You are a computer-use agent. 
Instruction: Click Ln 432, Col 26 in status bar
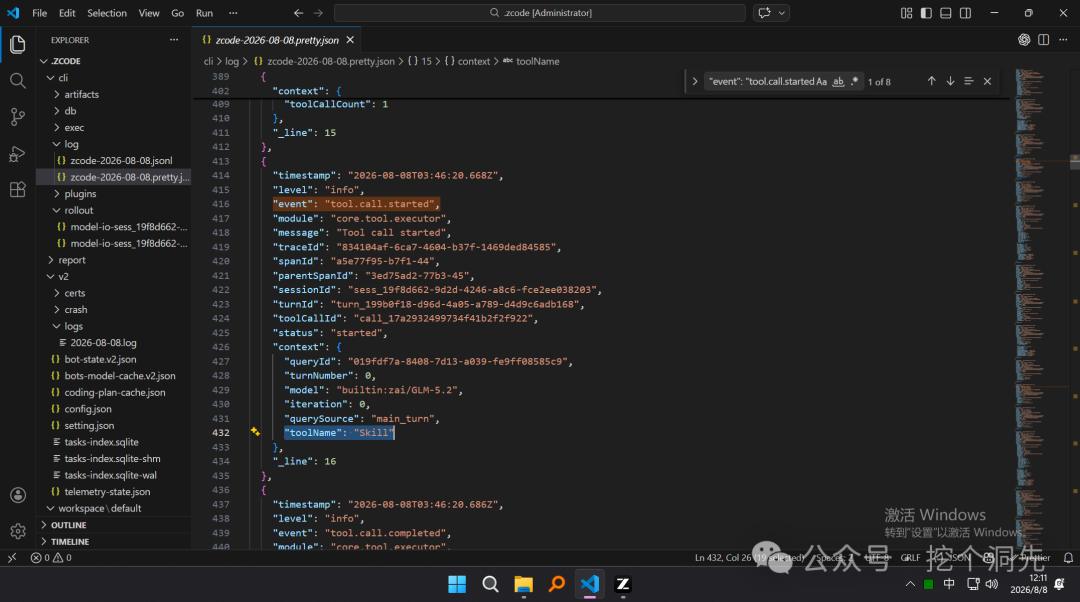749,558
